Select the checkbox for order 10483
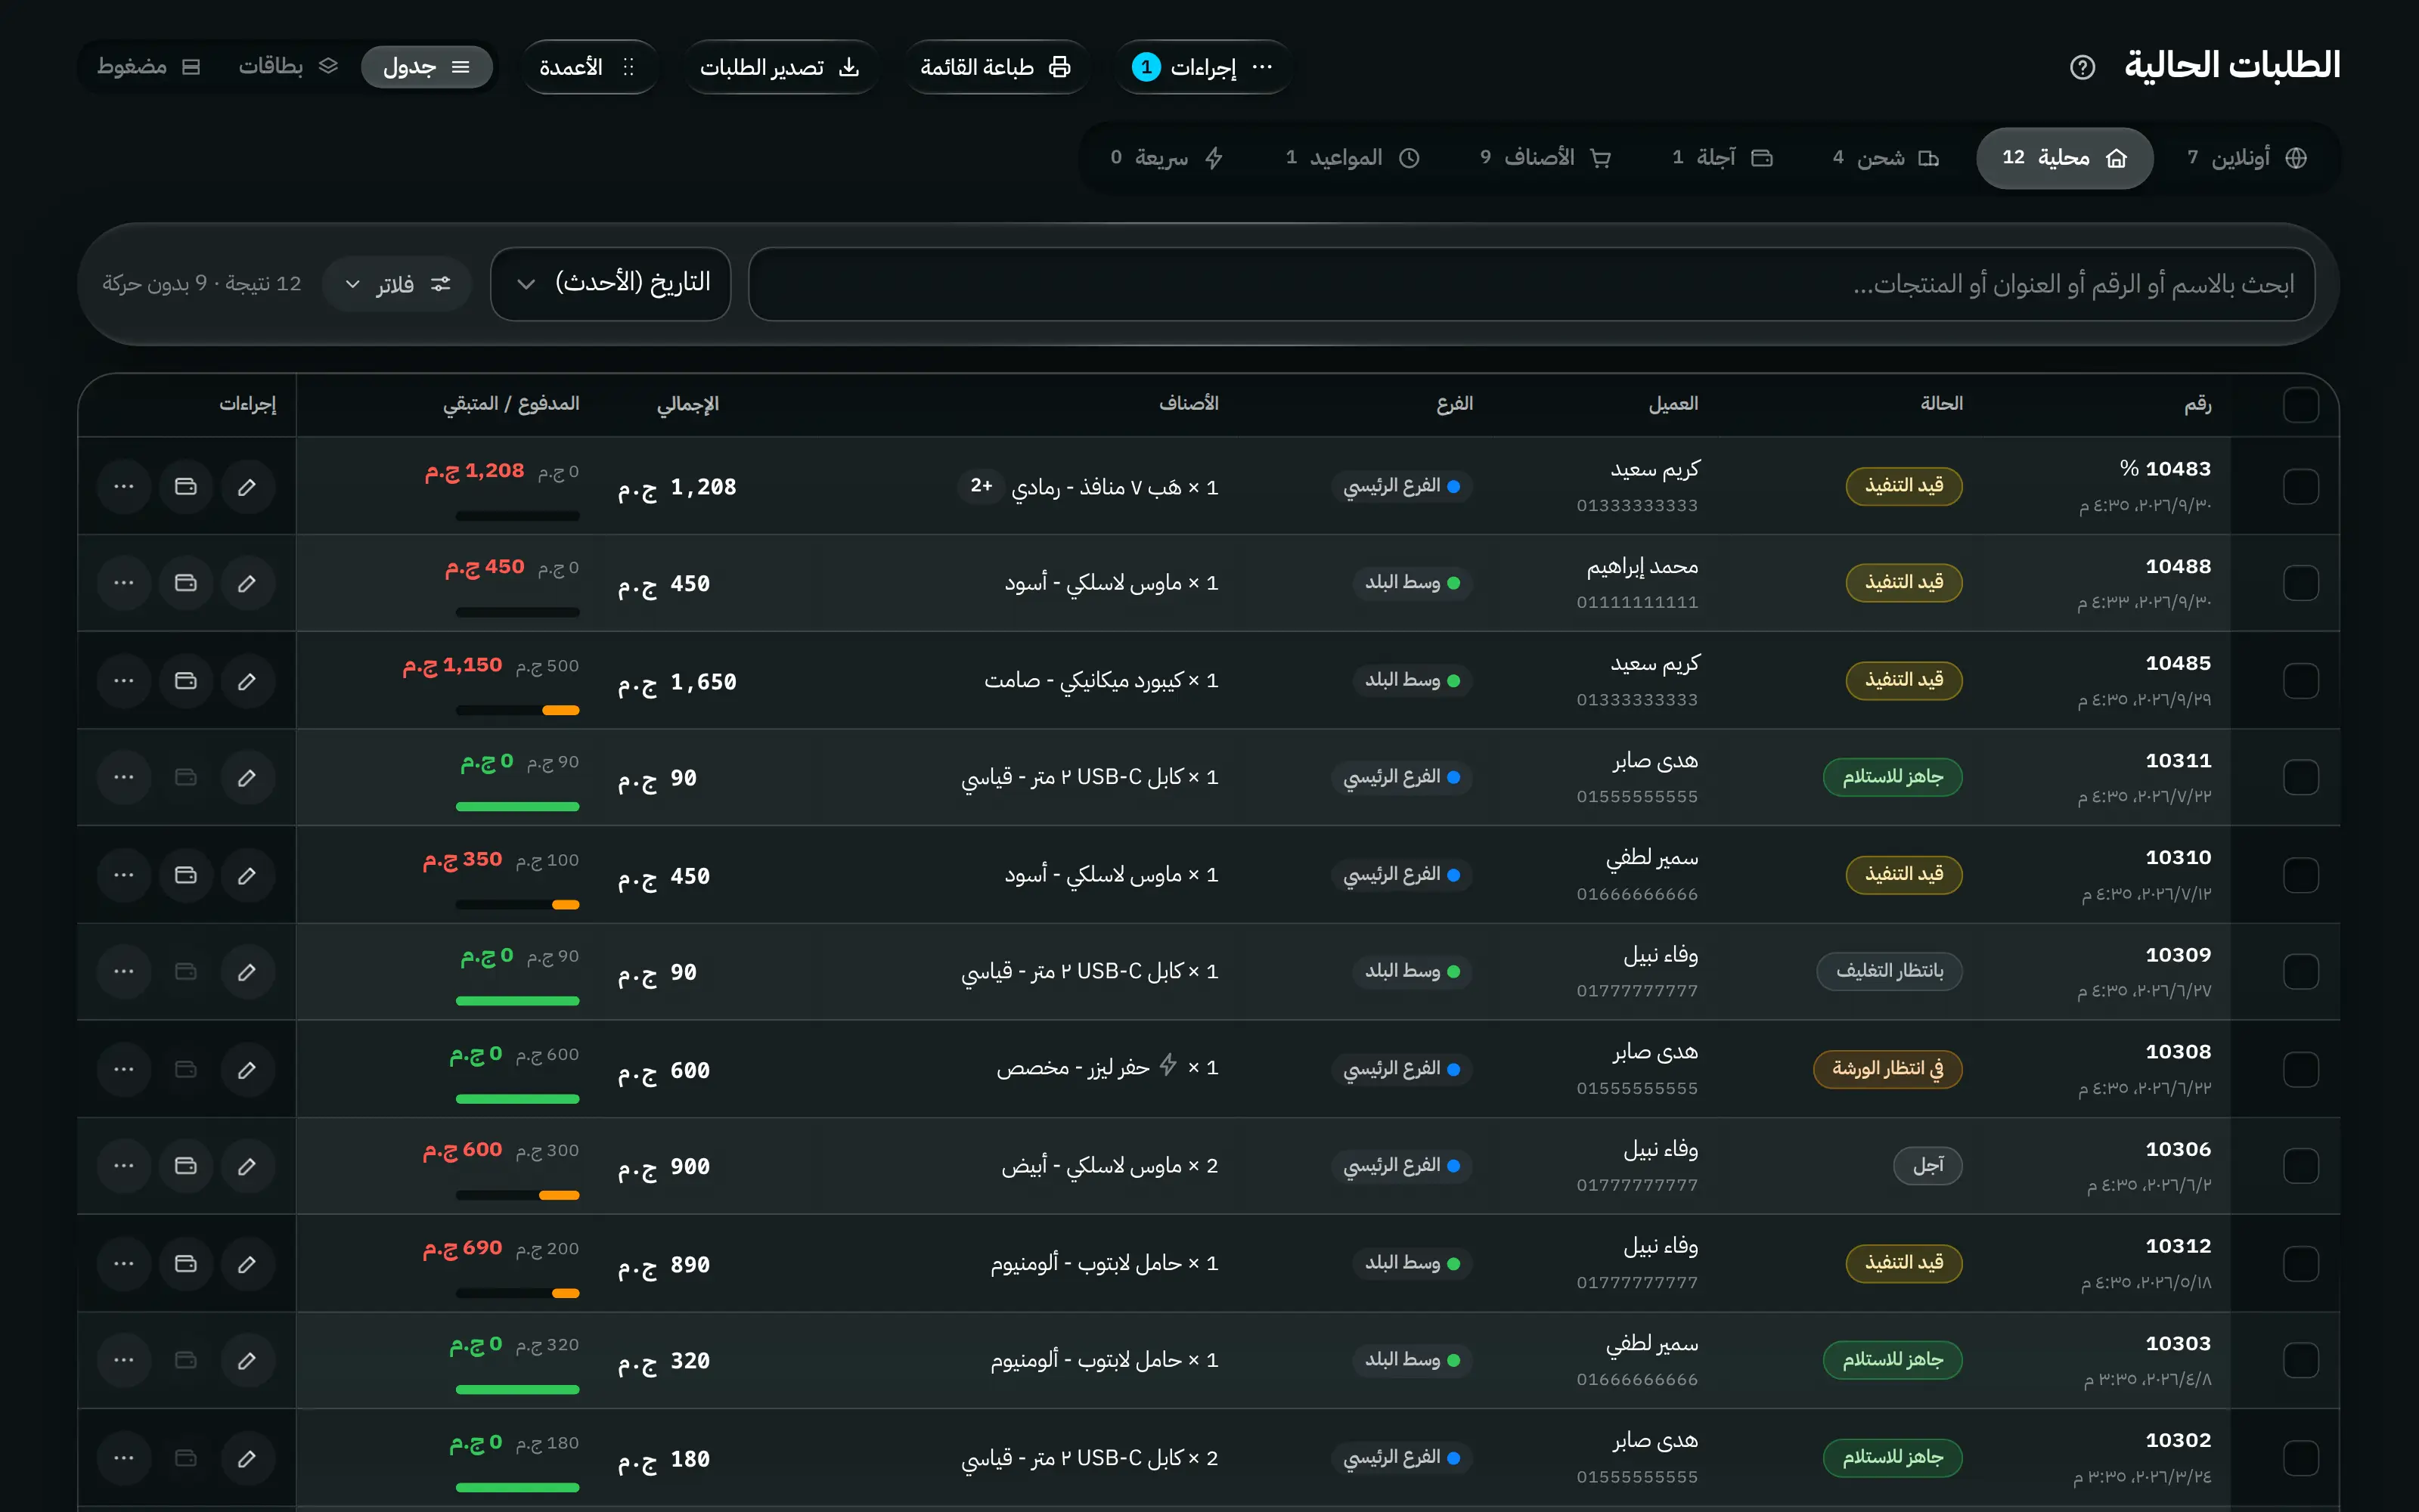This screenshot has width=2419, height=1512. click(2301, 487)
